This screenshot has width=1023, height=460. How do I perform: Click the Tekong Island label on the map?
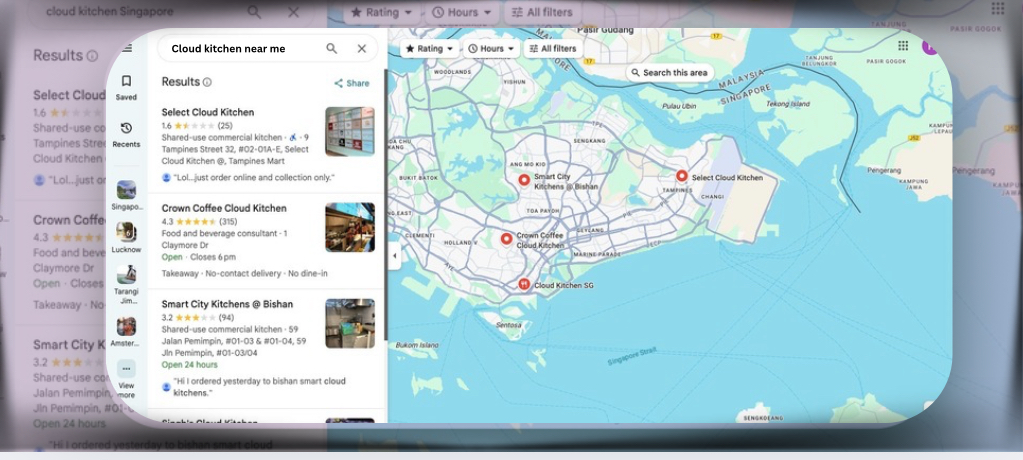point(787,104)
